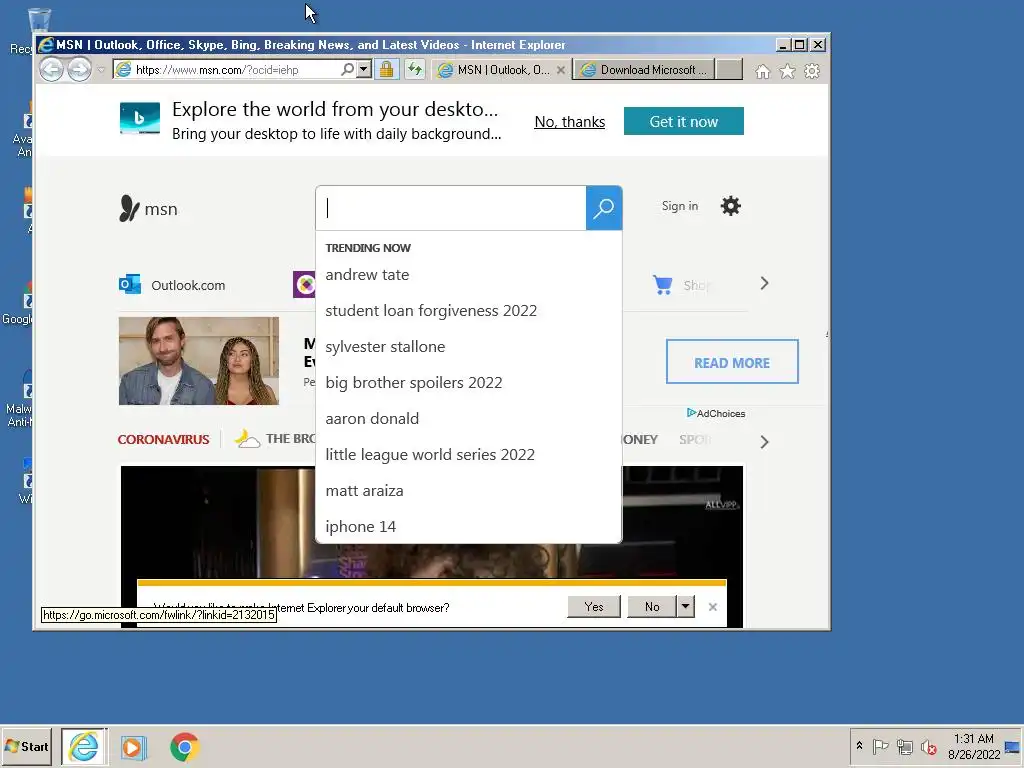This screenshot has height=768, width=1024.
Task: Open the dropdown arrow beside No
Action: click(x=685, y=607)
